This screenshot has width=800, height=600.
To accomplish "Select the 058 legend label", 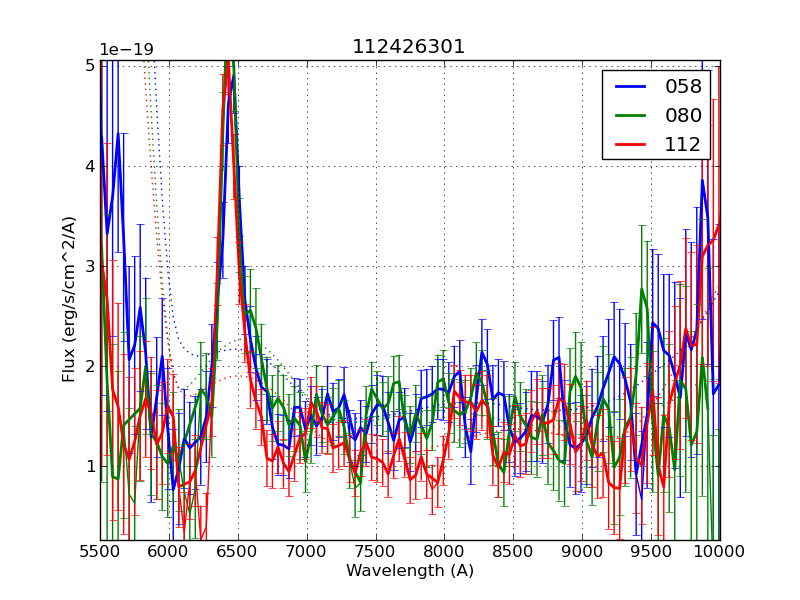I will coord(683,87).
